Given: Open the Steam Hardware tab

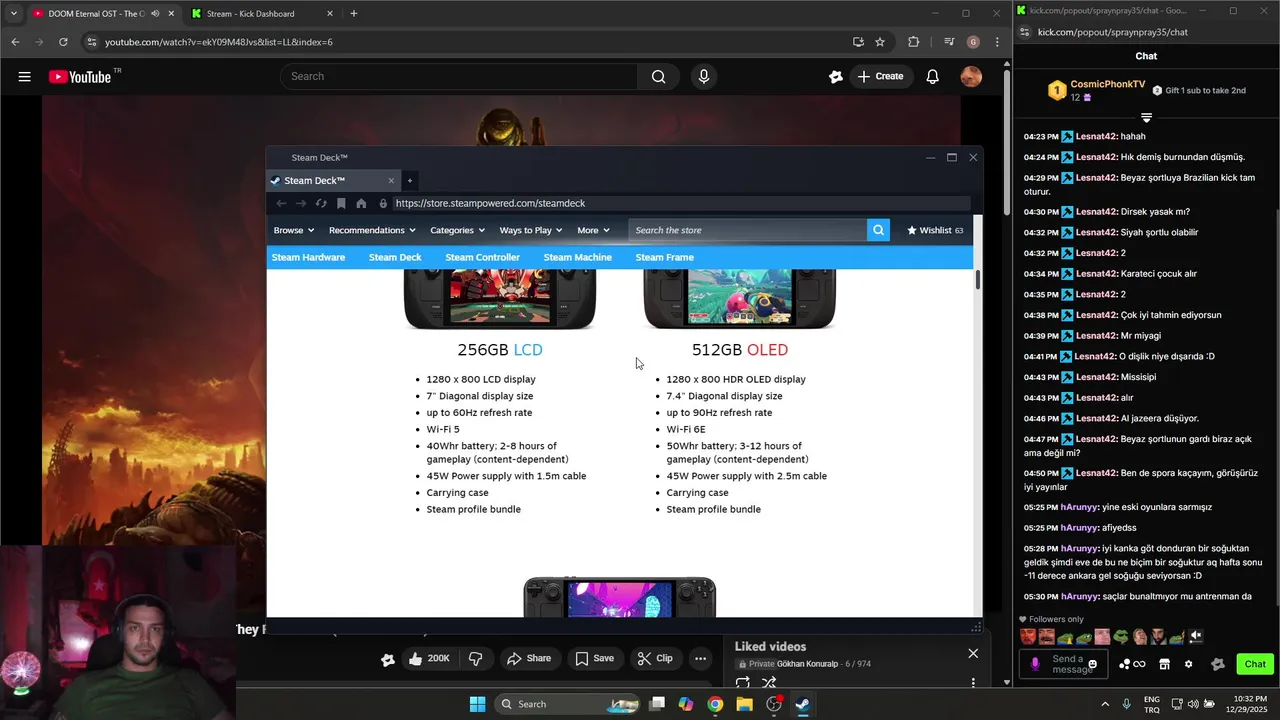Looking at the screenshot, I should (308, 257).
